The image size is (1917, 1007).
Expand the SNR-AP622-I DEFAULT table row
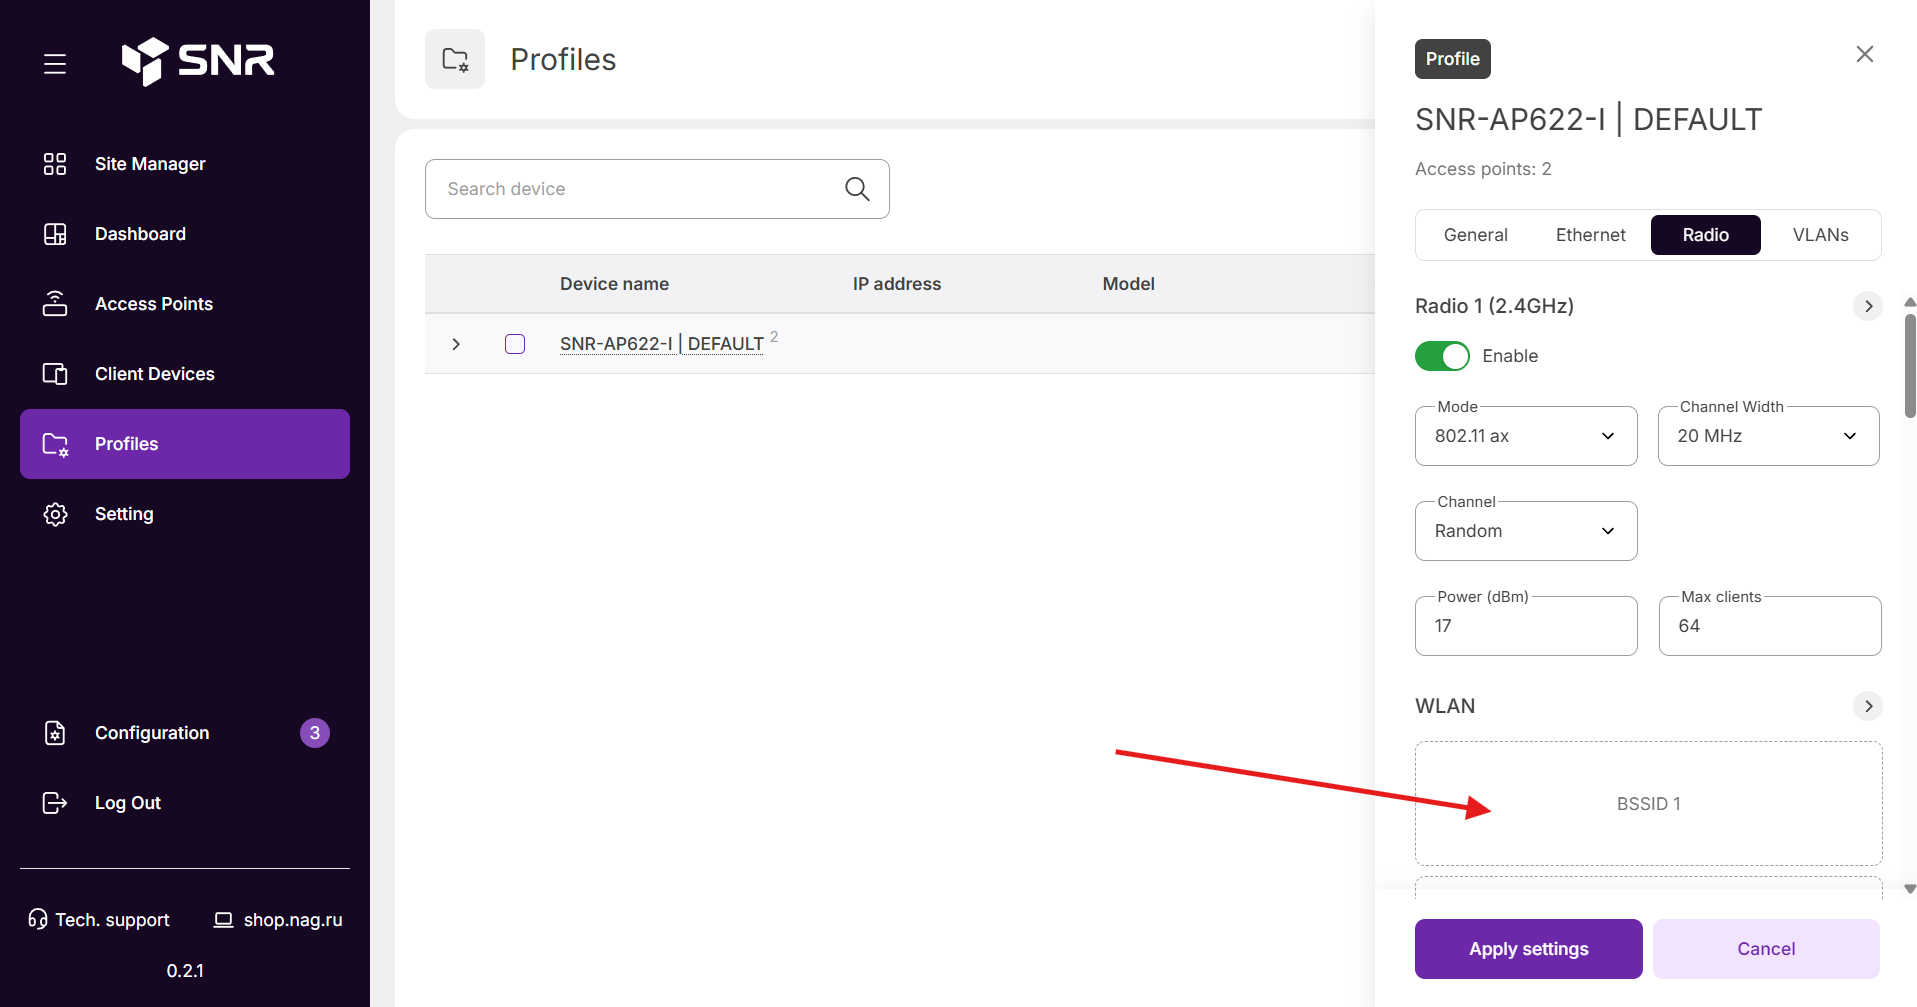(456, 344)
